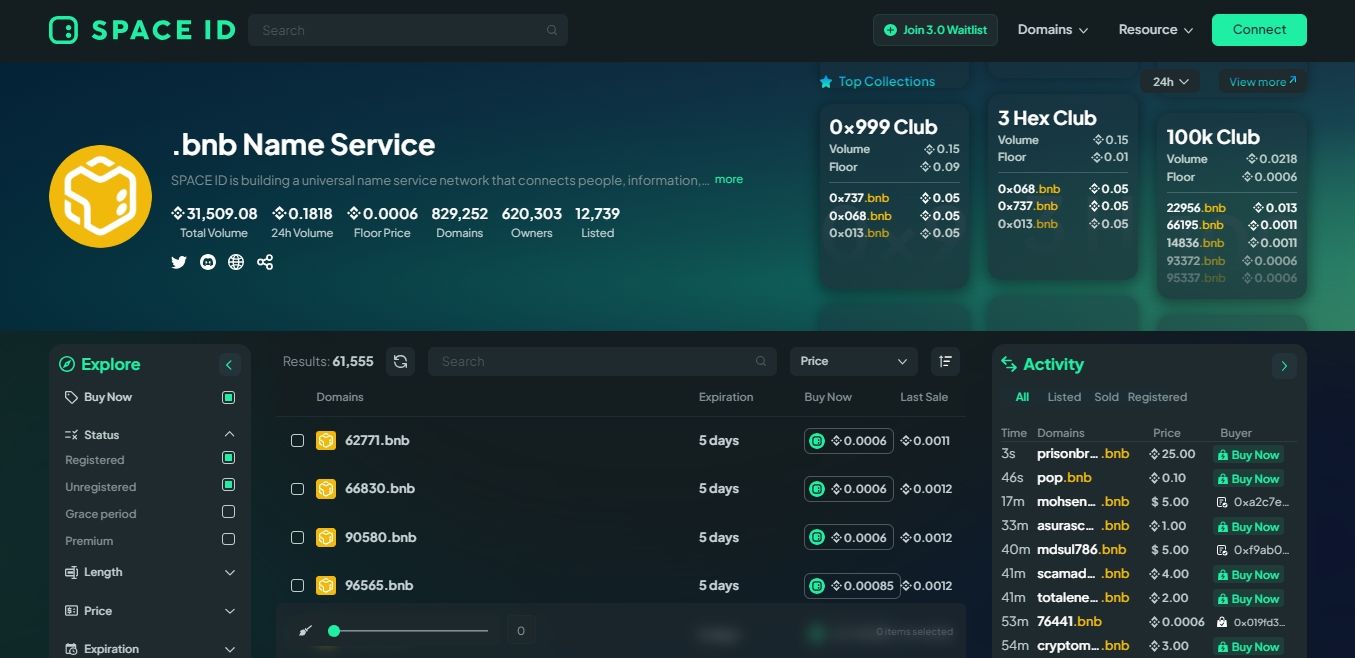The height and width of the screenshot is (658, 1355).
Task: Click the buy icon for 90580.bnb
Action: (817, 538)
